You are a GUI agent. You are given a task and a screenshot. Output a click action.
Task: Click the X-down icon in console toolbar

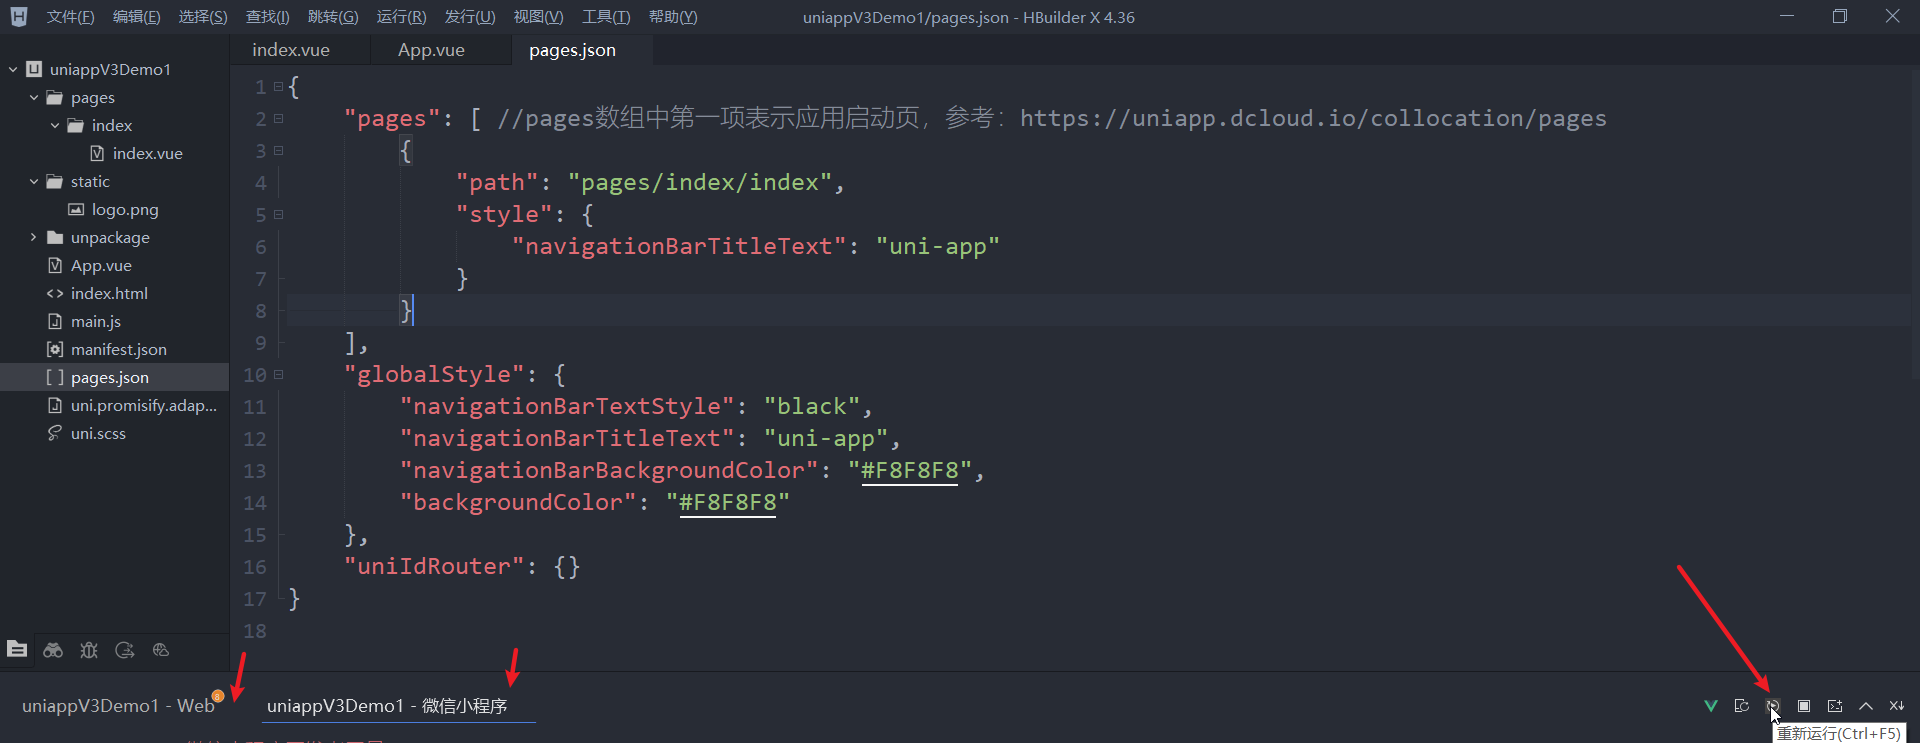(1897, 706)
